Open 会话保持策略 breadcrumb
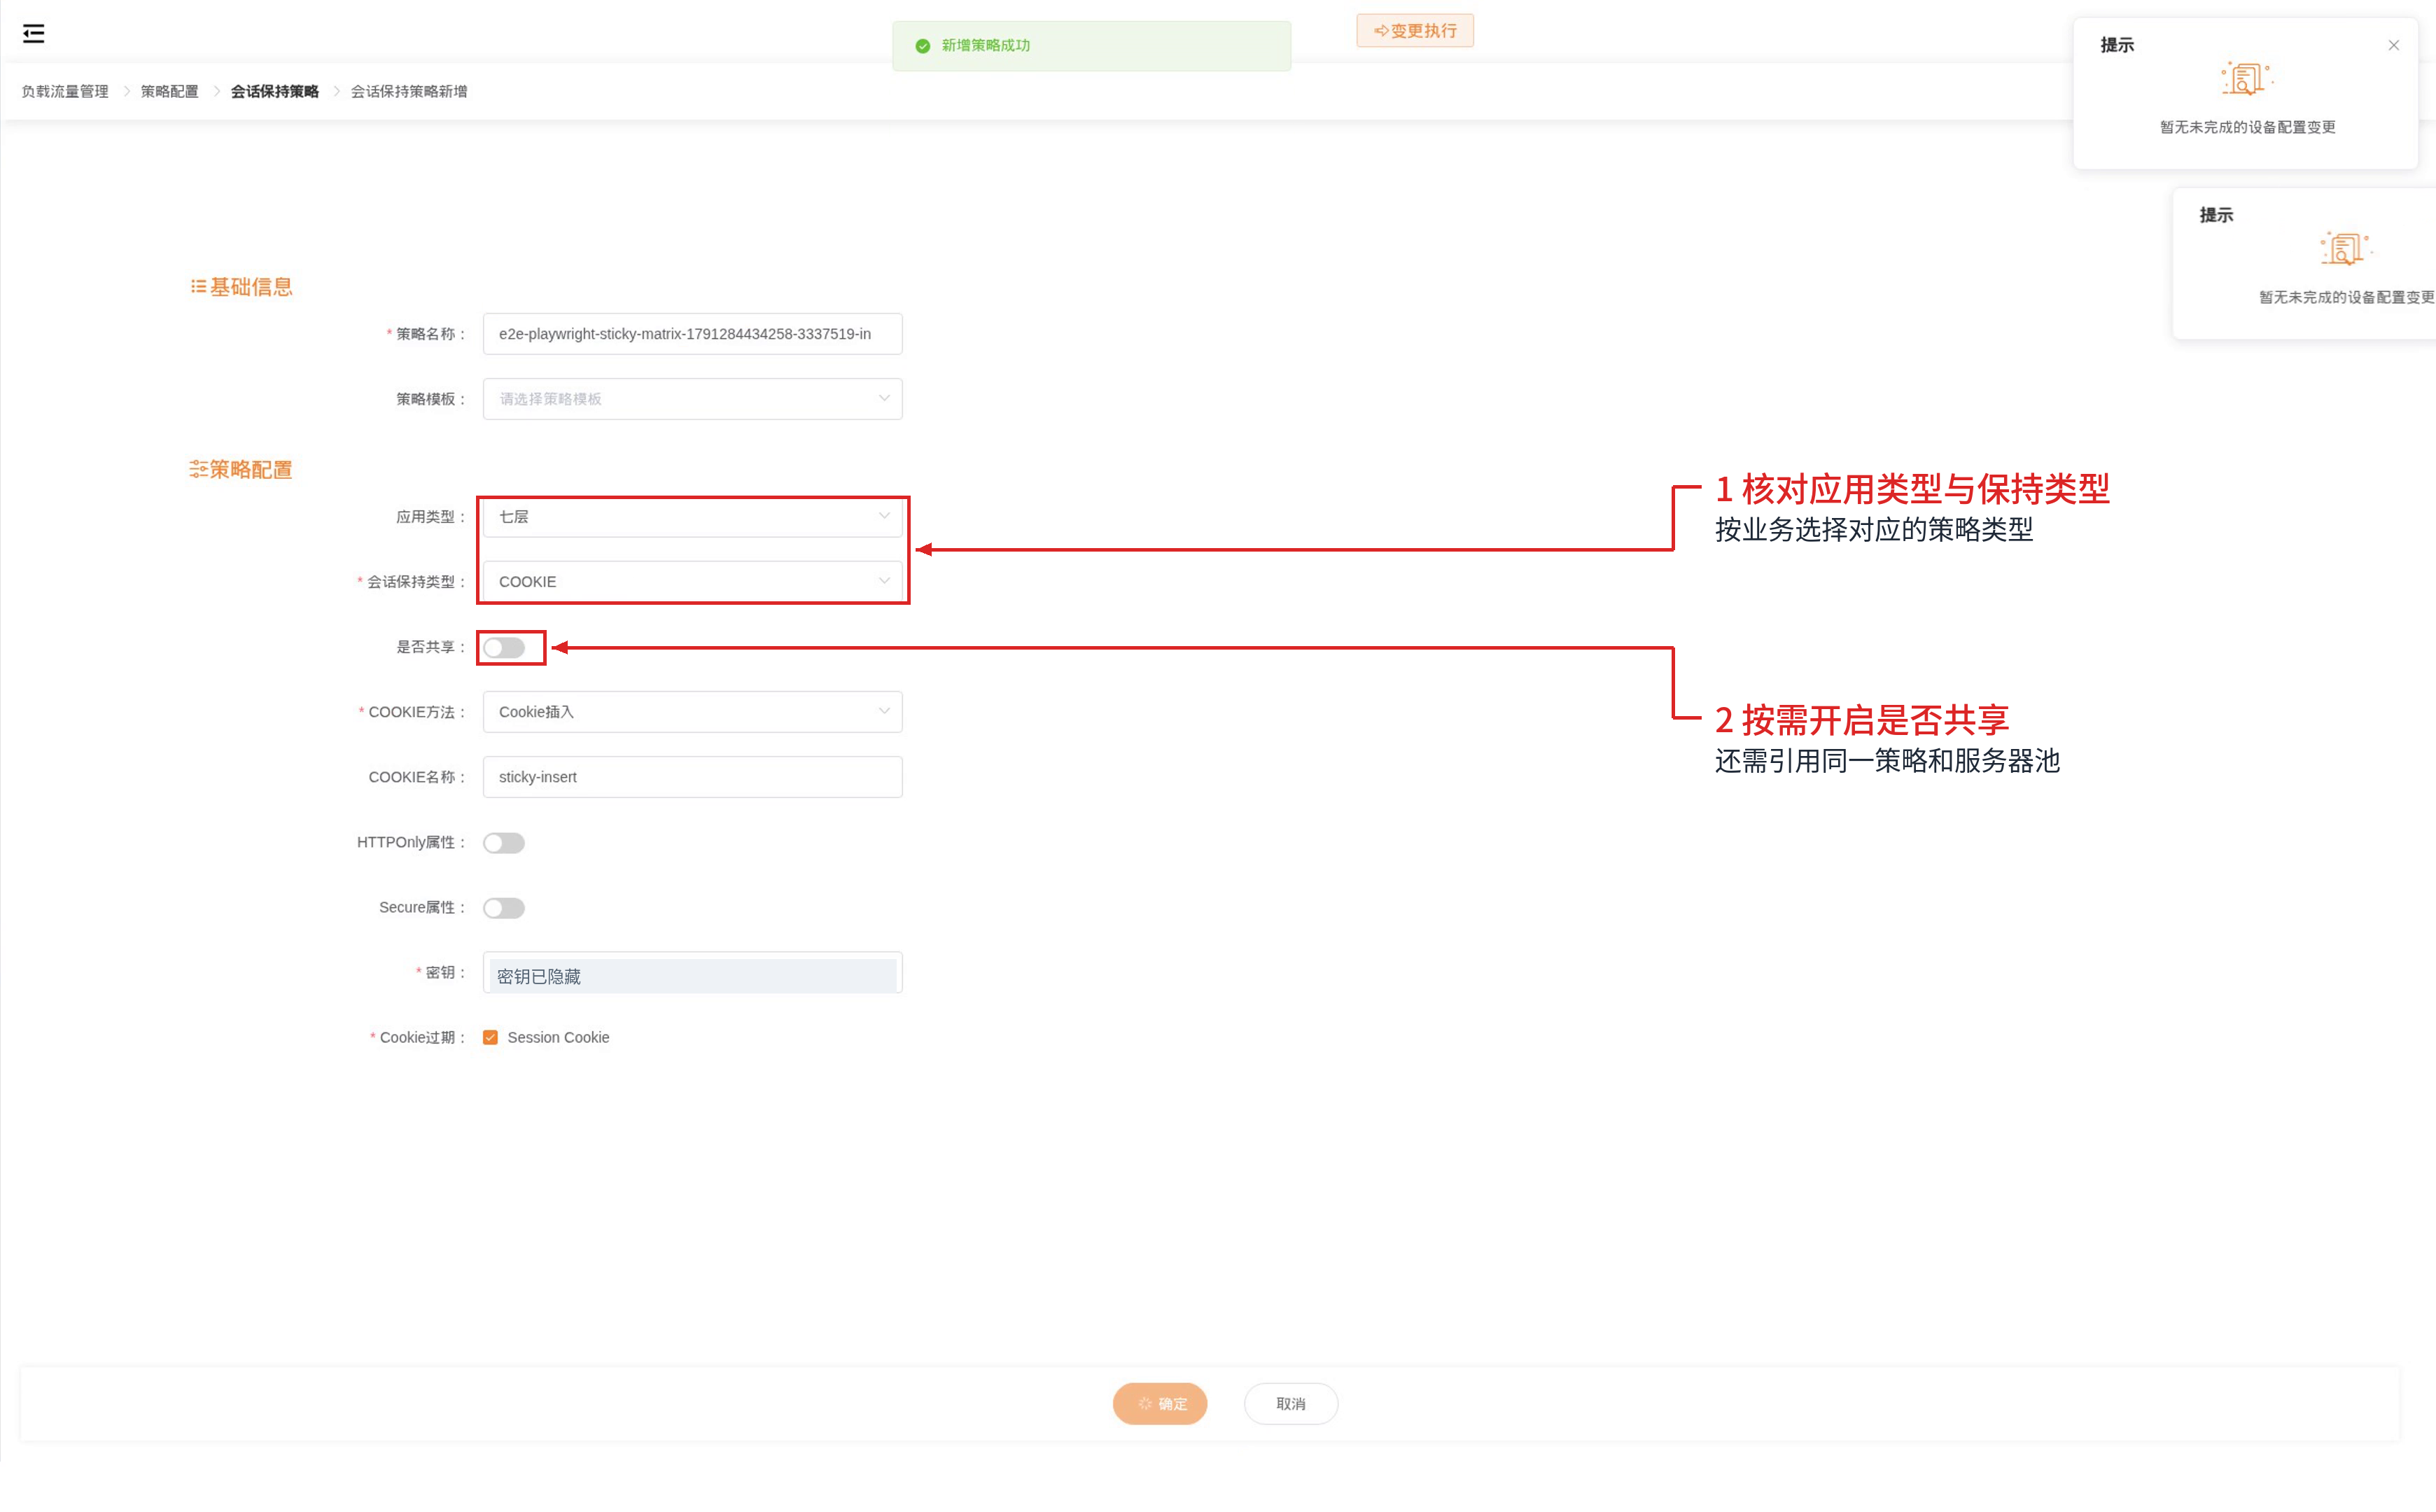Image resolution: width=2436 pixels, height=1512 pixels. pyautogui.click(x=274, y=91)
